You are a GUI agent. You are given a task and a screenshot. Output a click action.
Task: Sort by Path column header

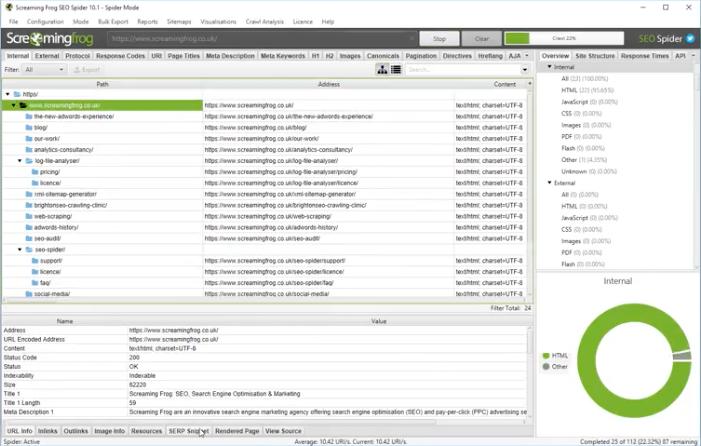102,84
